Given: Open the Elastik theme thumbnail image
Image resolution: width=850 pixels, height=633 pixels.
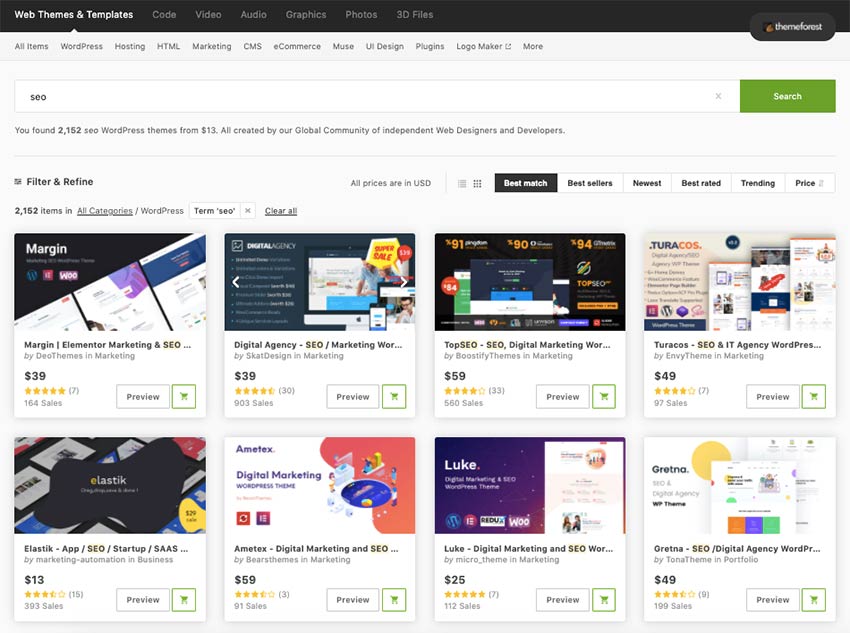Looking at the screenshot, I should click(x=110, y=486).
